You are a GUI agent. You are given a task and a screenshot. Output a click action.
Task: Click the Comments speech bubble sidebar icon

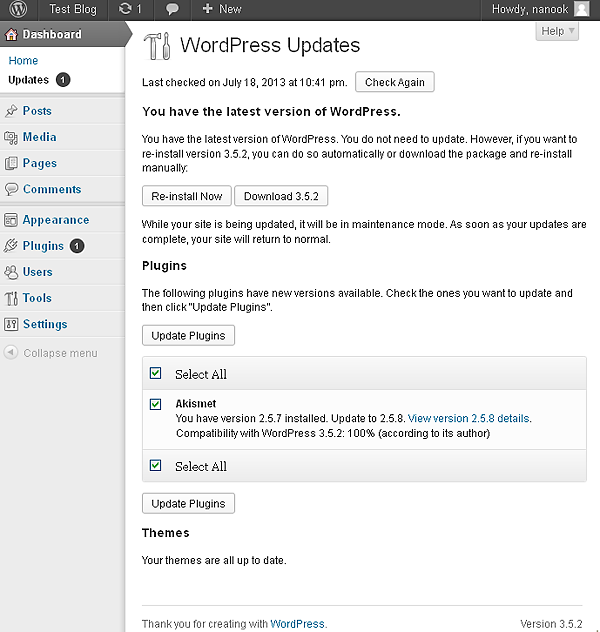click(x=11, y=189)
